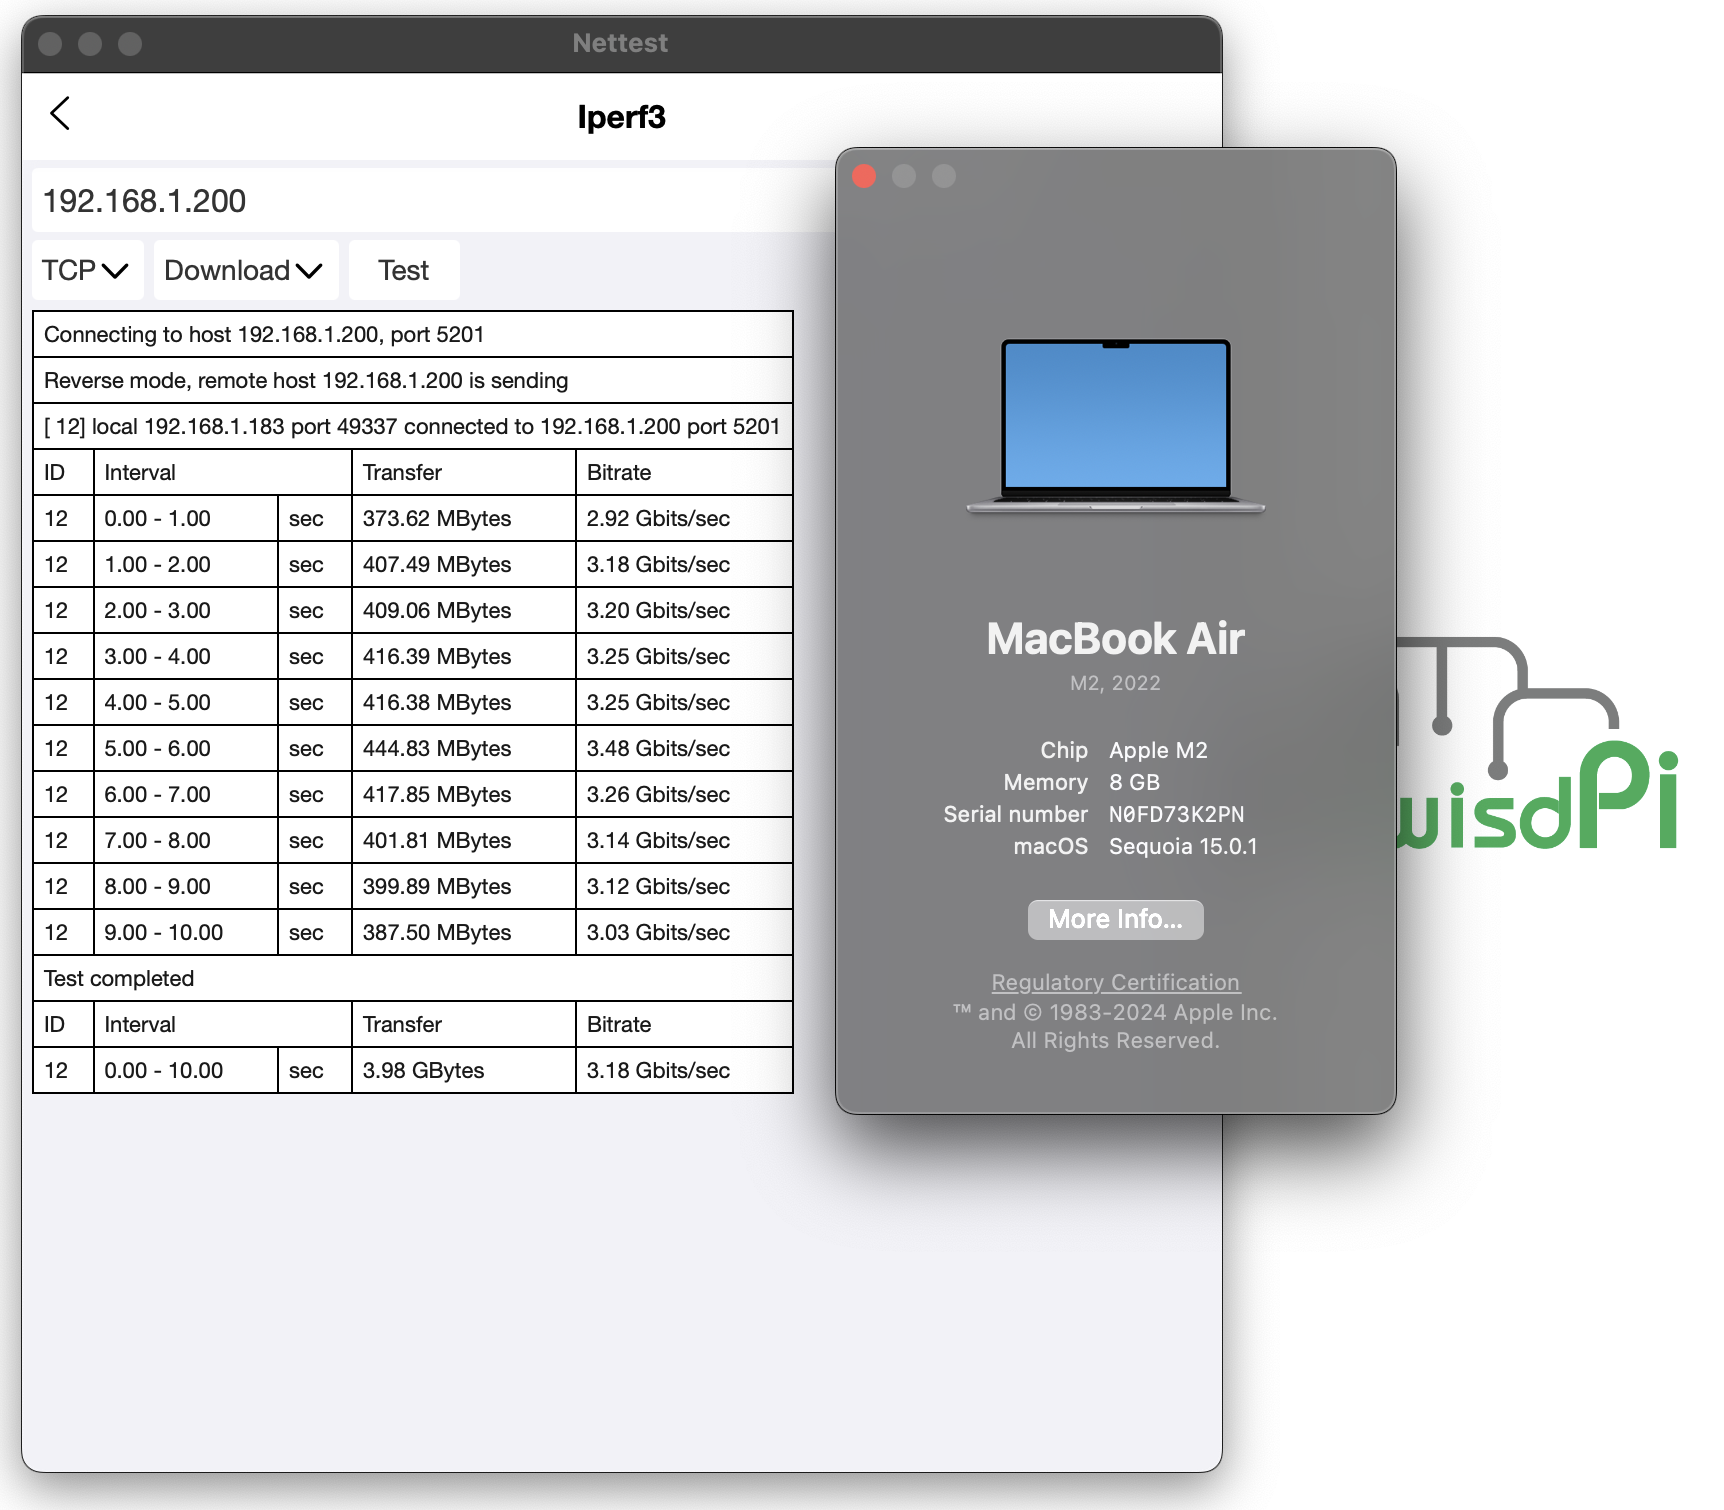Open the Download direction dropdown
The image size is (1724, 1510).
click(x=245, y=270)
